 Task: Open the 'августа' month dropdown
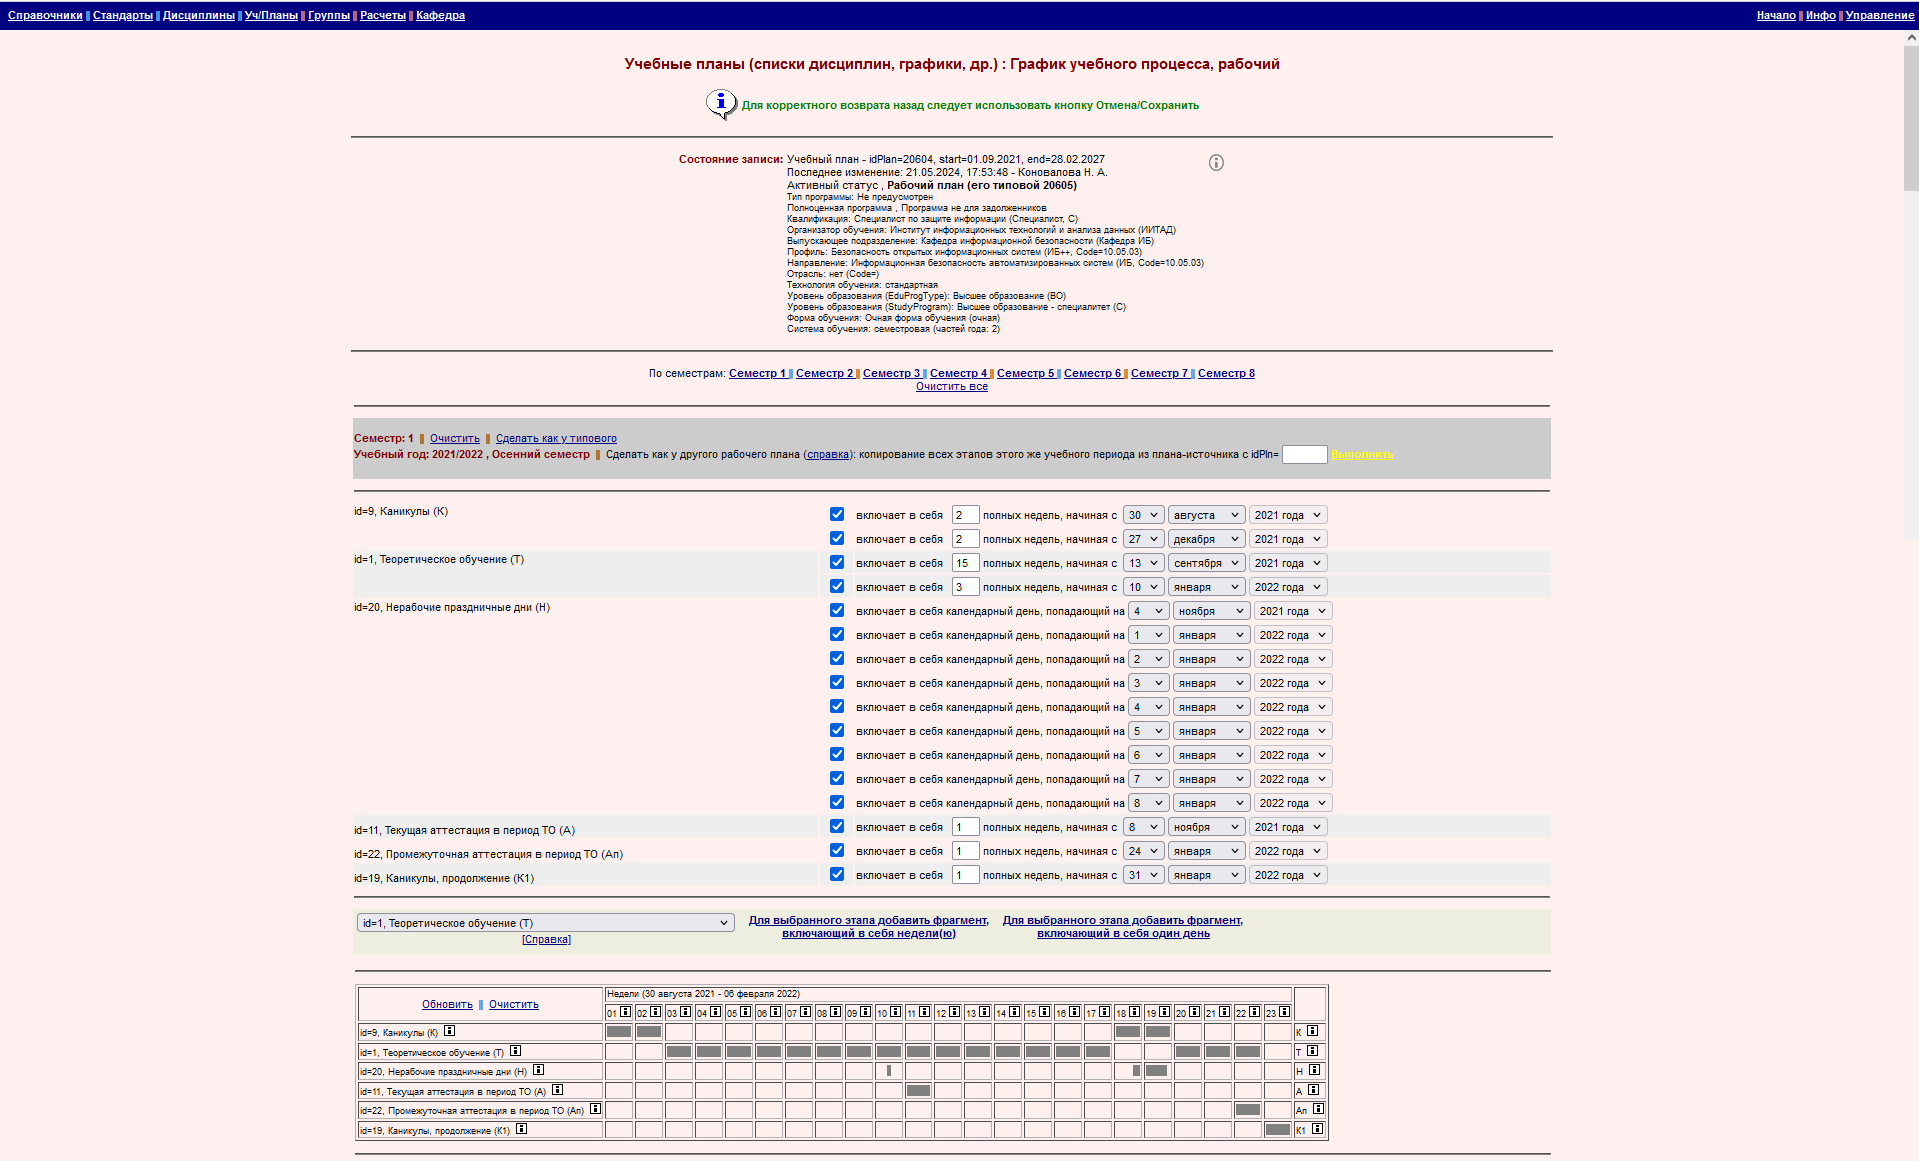click(1206, 515)
